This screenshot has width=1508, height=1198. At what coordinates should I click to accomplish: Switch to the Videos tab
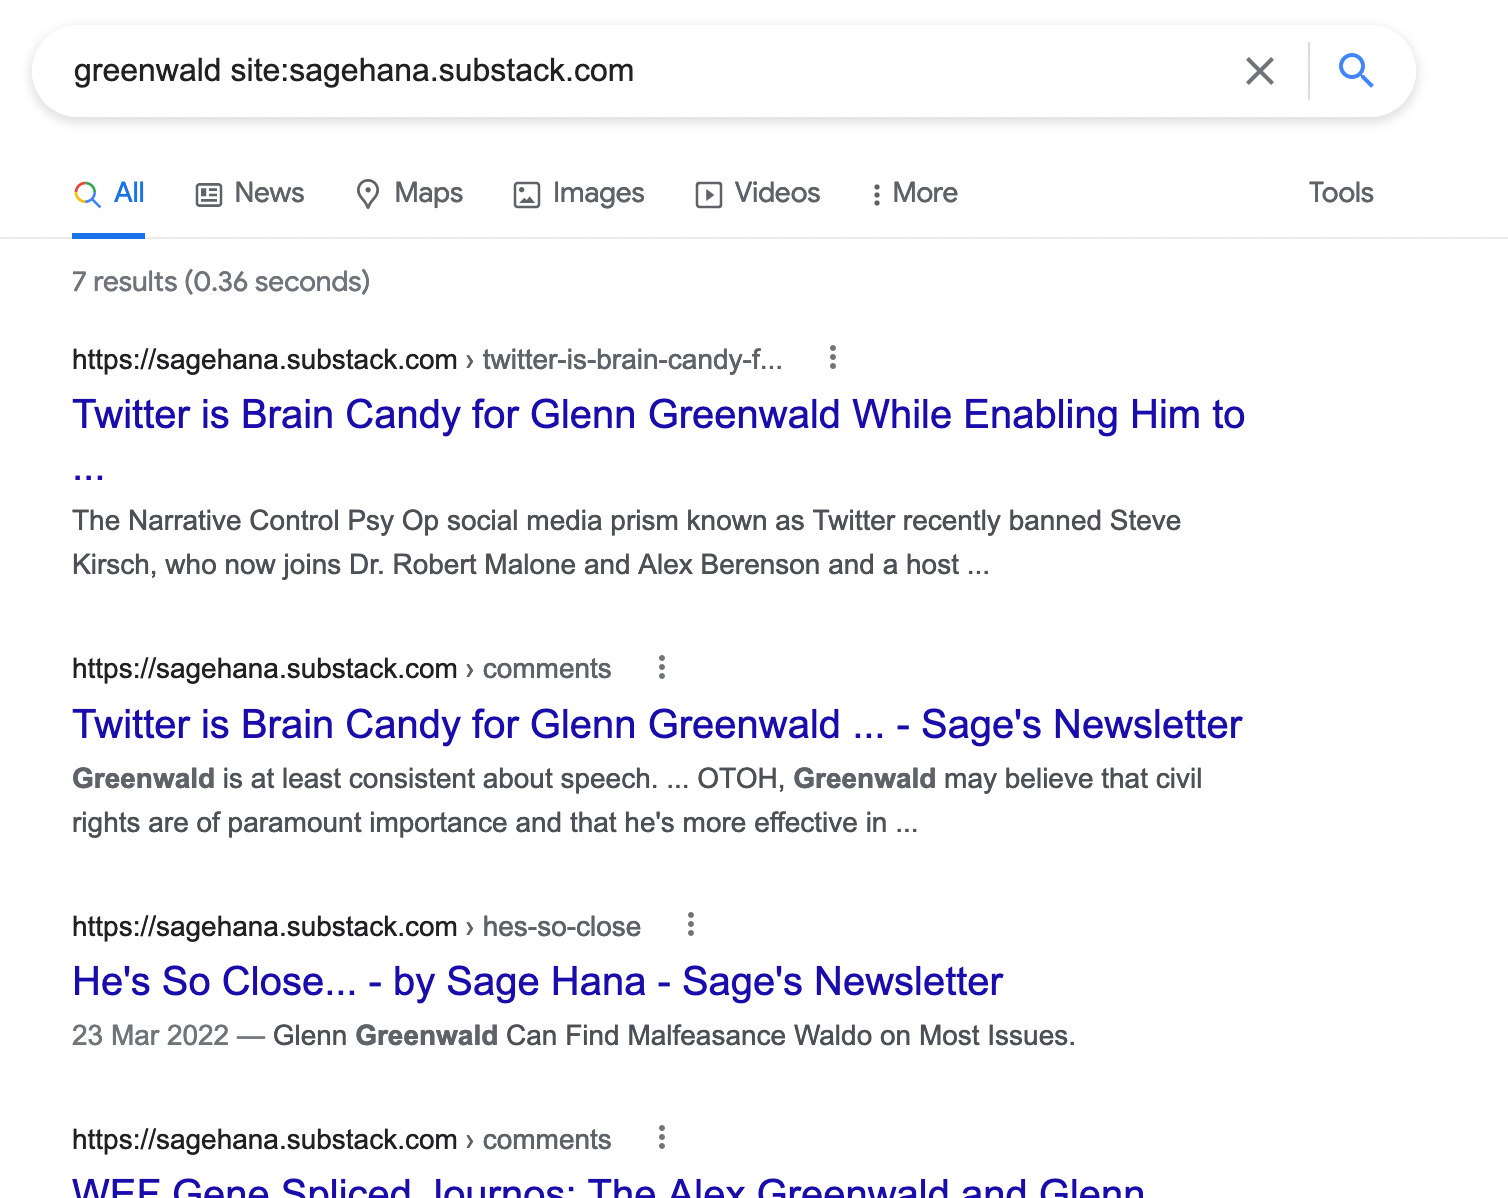coord(758,193)
